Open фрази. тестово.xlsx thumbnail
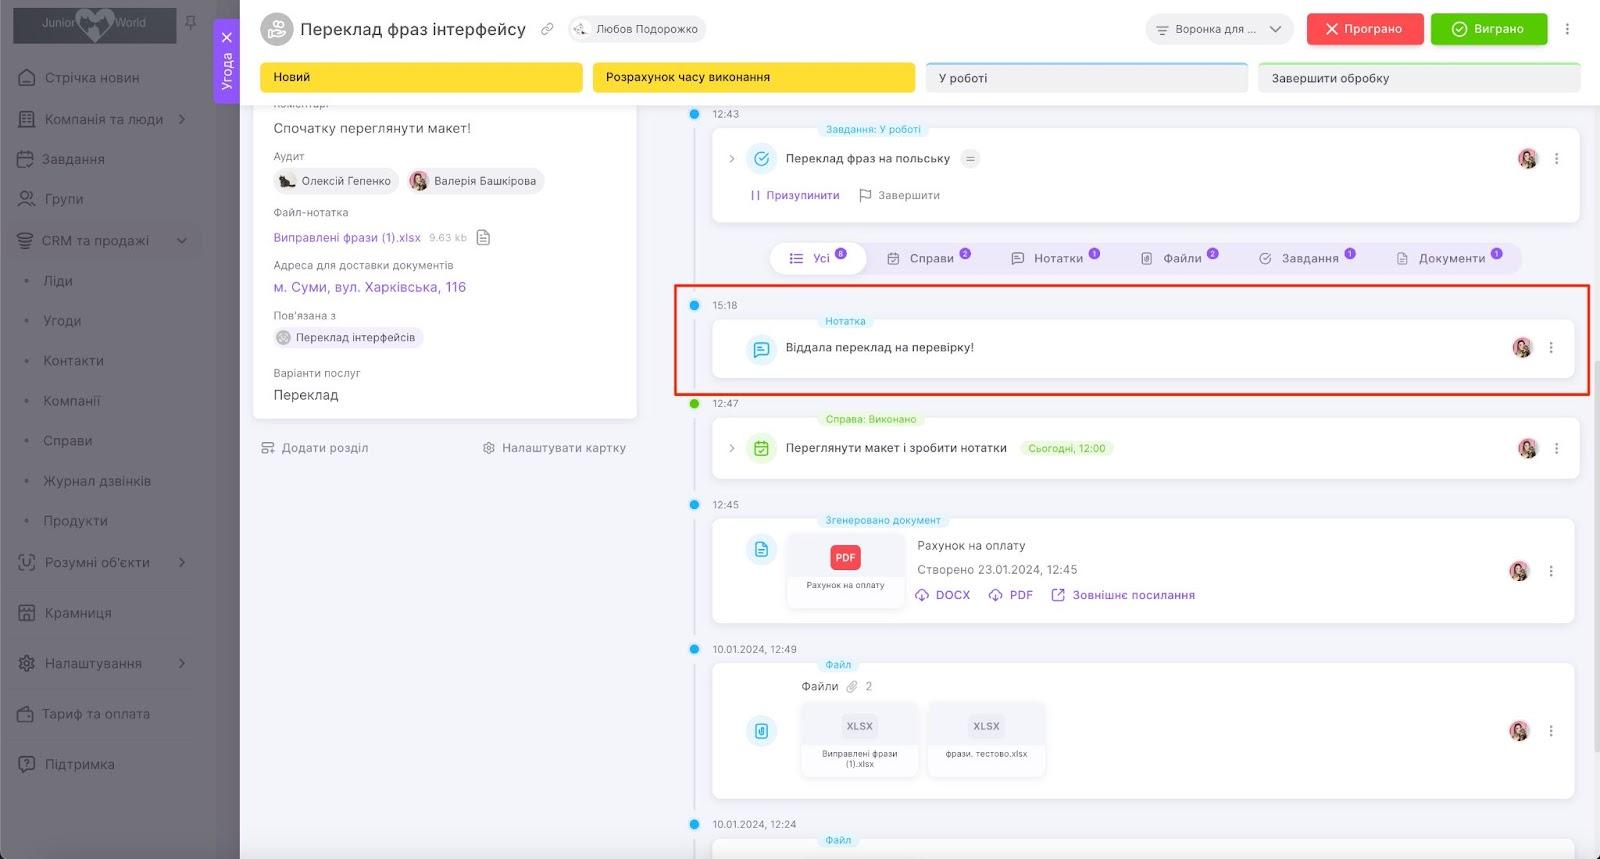This screenshot has height=859, width=1600. point(986,739)
